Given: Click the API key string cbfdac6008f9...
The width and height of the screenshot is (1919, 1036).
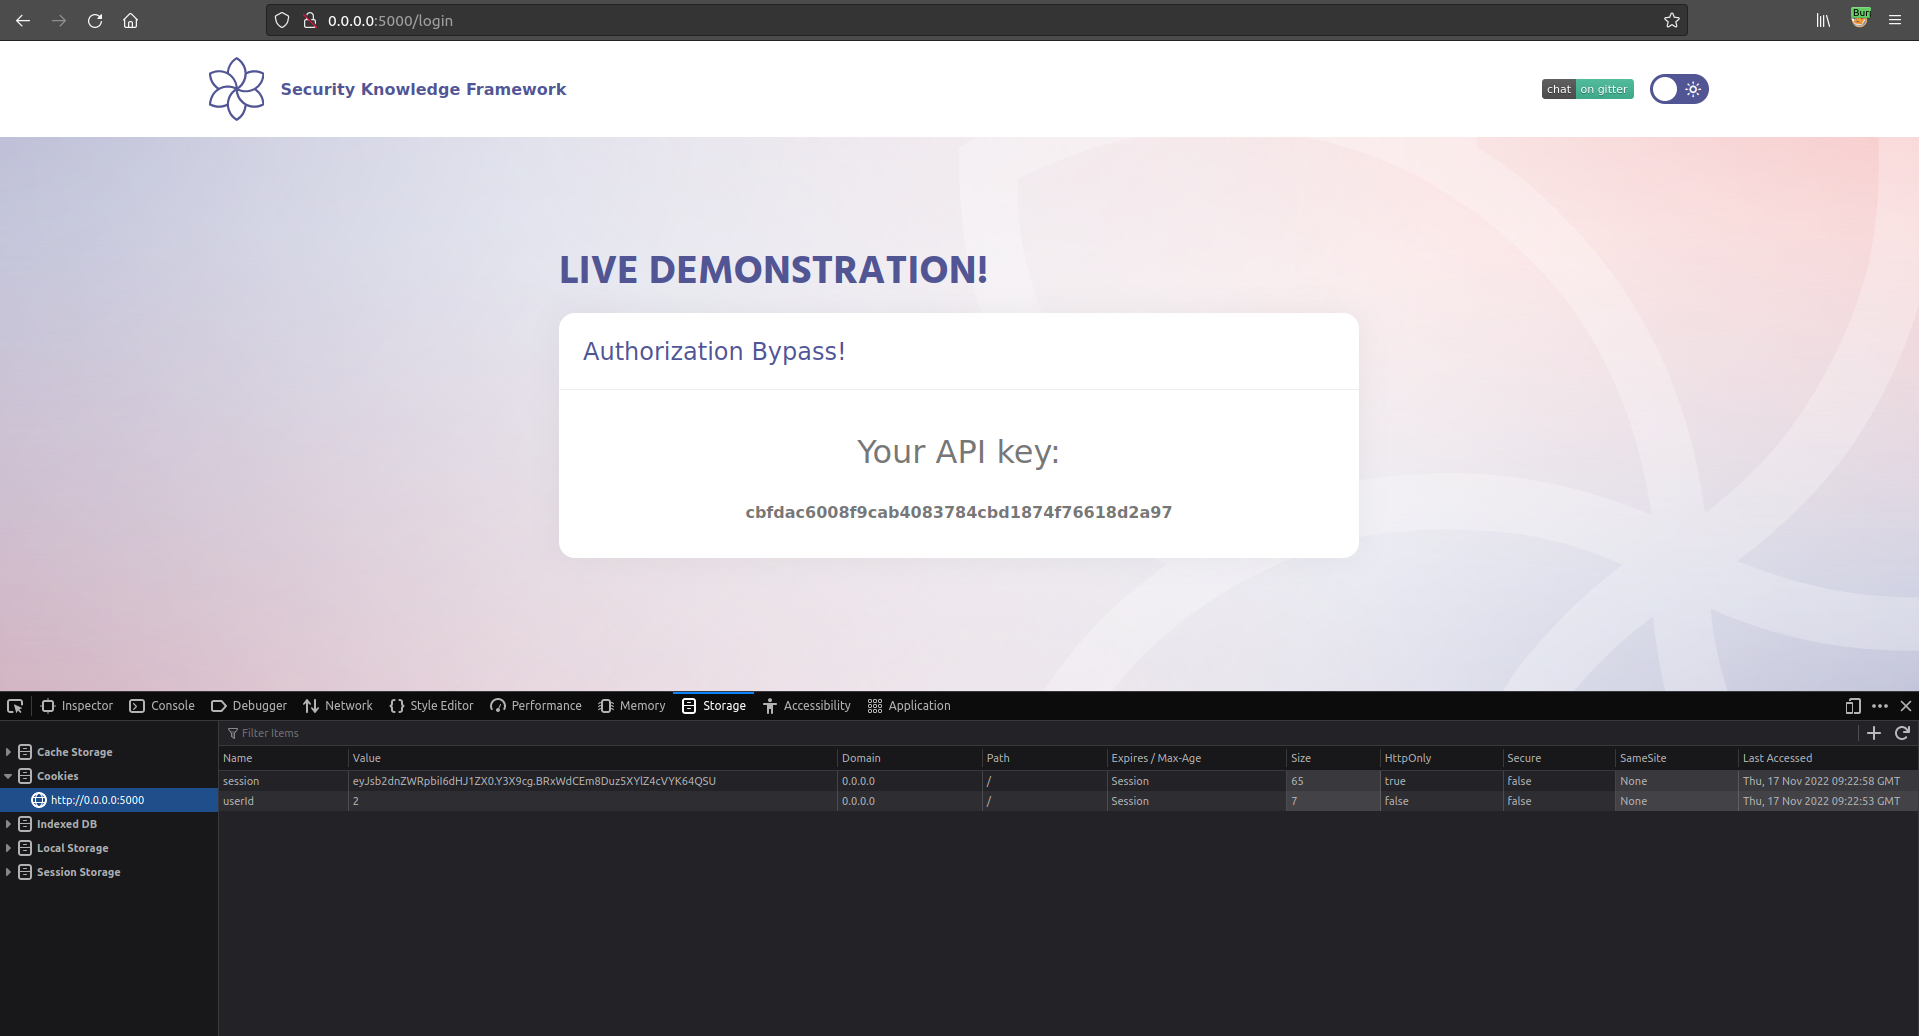Looking at the screenshot, I should coord(958,512).
